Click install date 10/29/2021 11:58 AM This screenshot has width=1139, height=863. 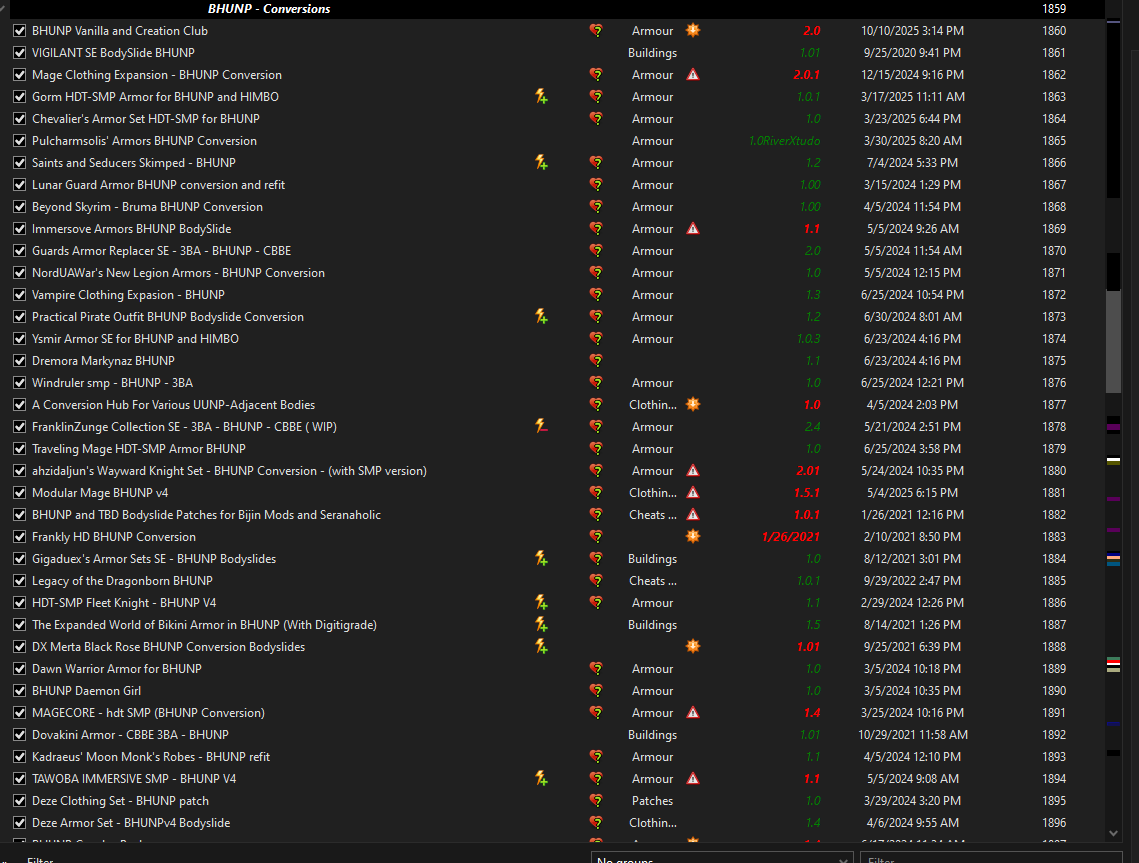(x=912, y=735)
